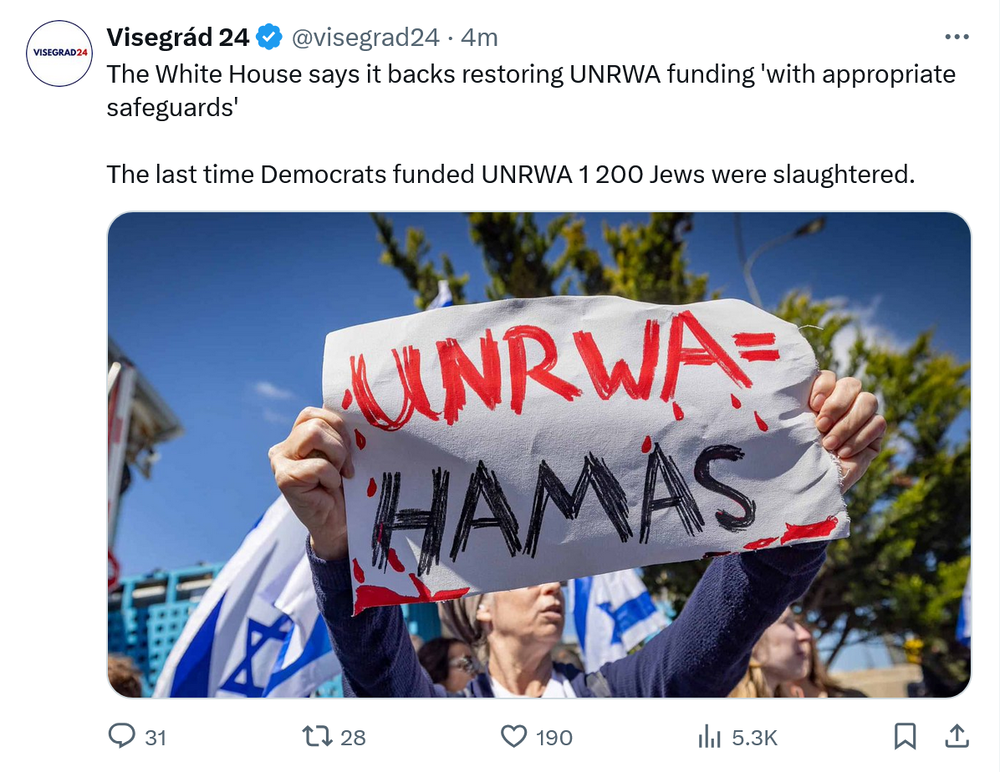Screen dimensions: 1000x772
Task: Click the 28 reposts count
Action: coord(353,738)
